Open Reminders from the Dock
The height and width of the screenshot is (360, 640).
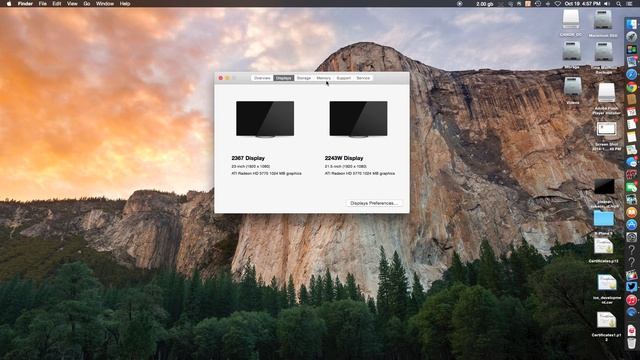coord(631,124)
